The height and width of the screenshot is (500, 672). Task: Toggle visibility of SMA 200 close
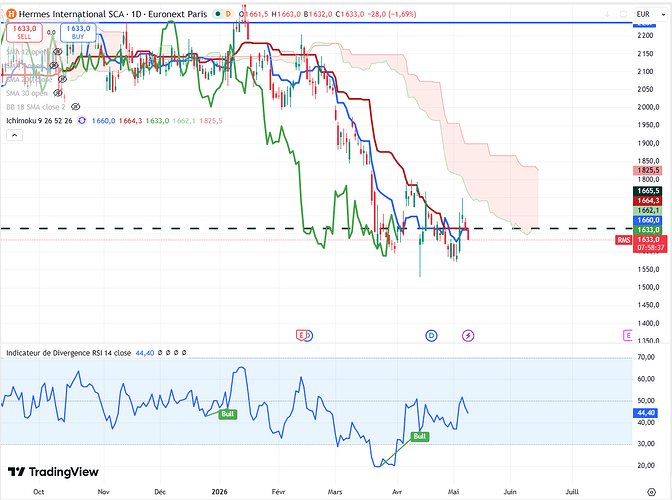pos(62,79)
